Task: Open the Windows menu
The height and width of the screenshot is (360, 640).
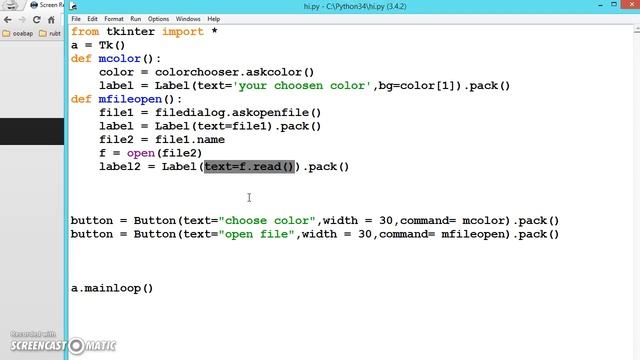Action: 188,19
